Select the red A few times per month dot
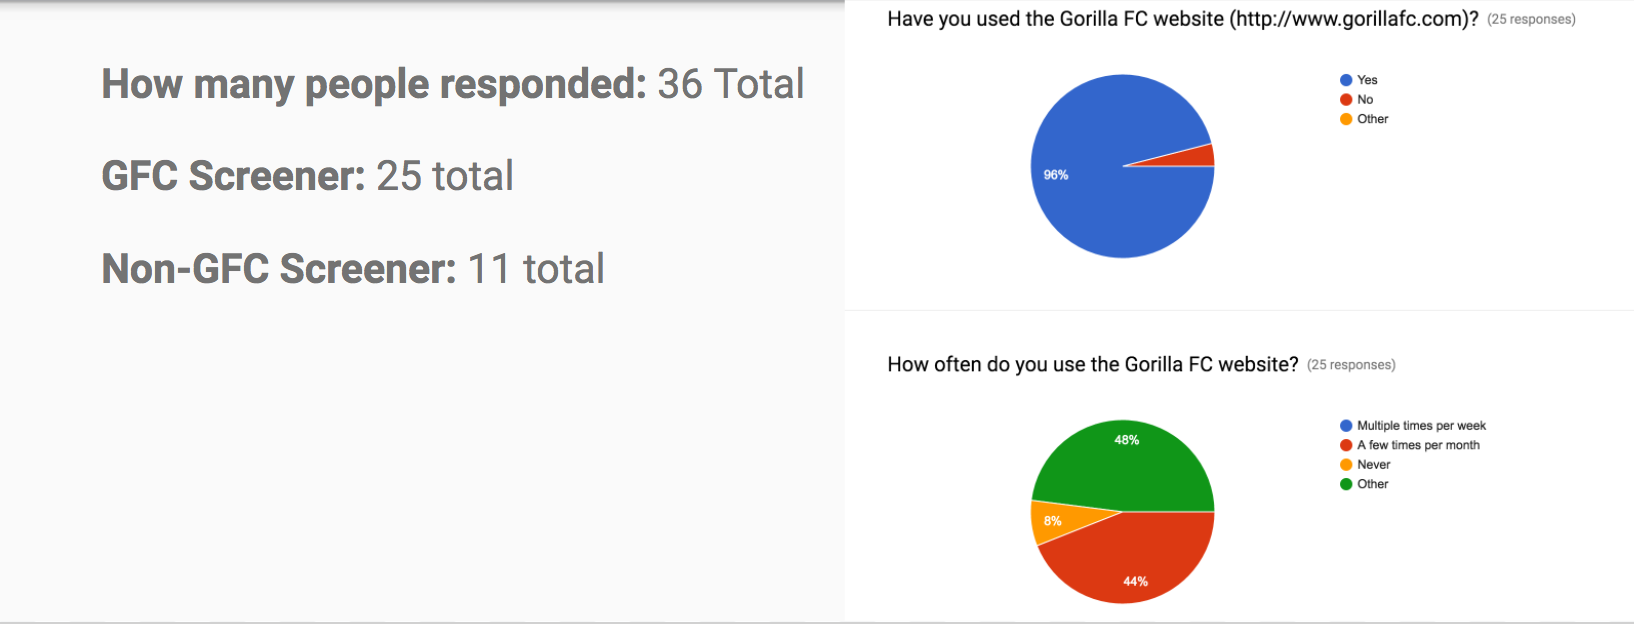 click(x=1346, y=445)
